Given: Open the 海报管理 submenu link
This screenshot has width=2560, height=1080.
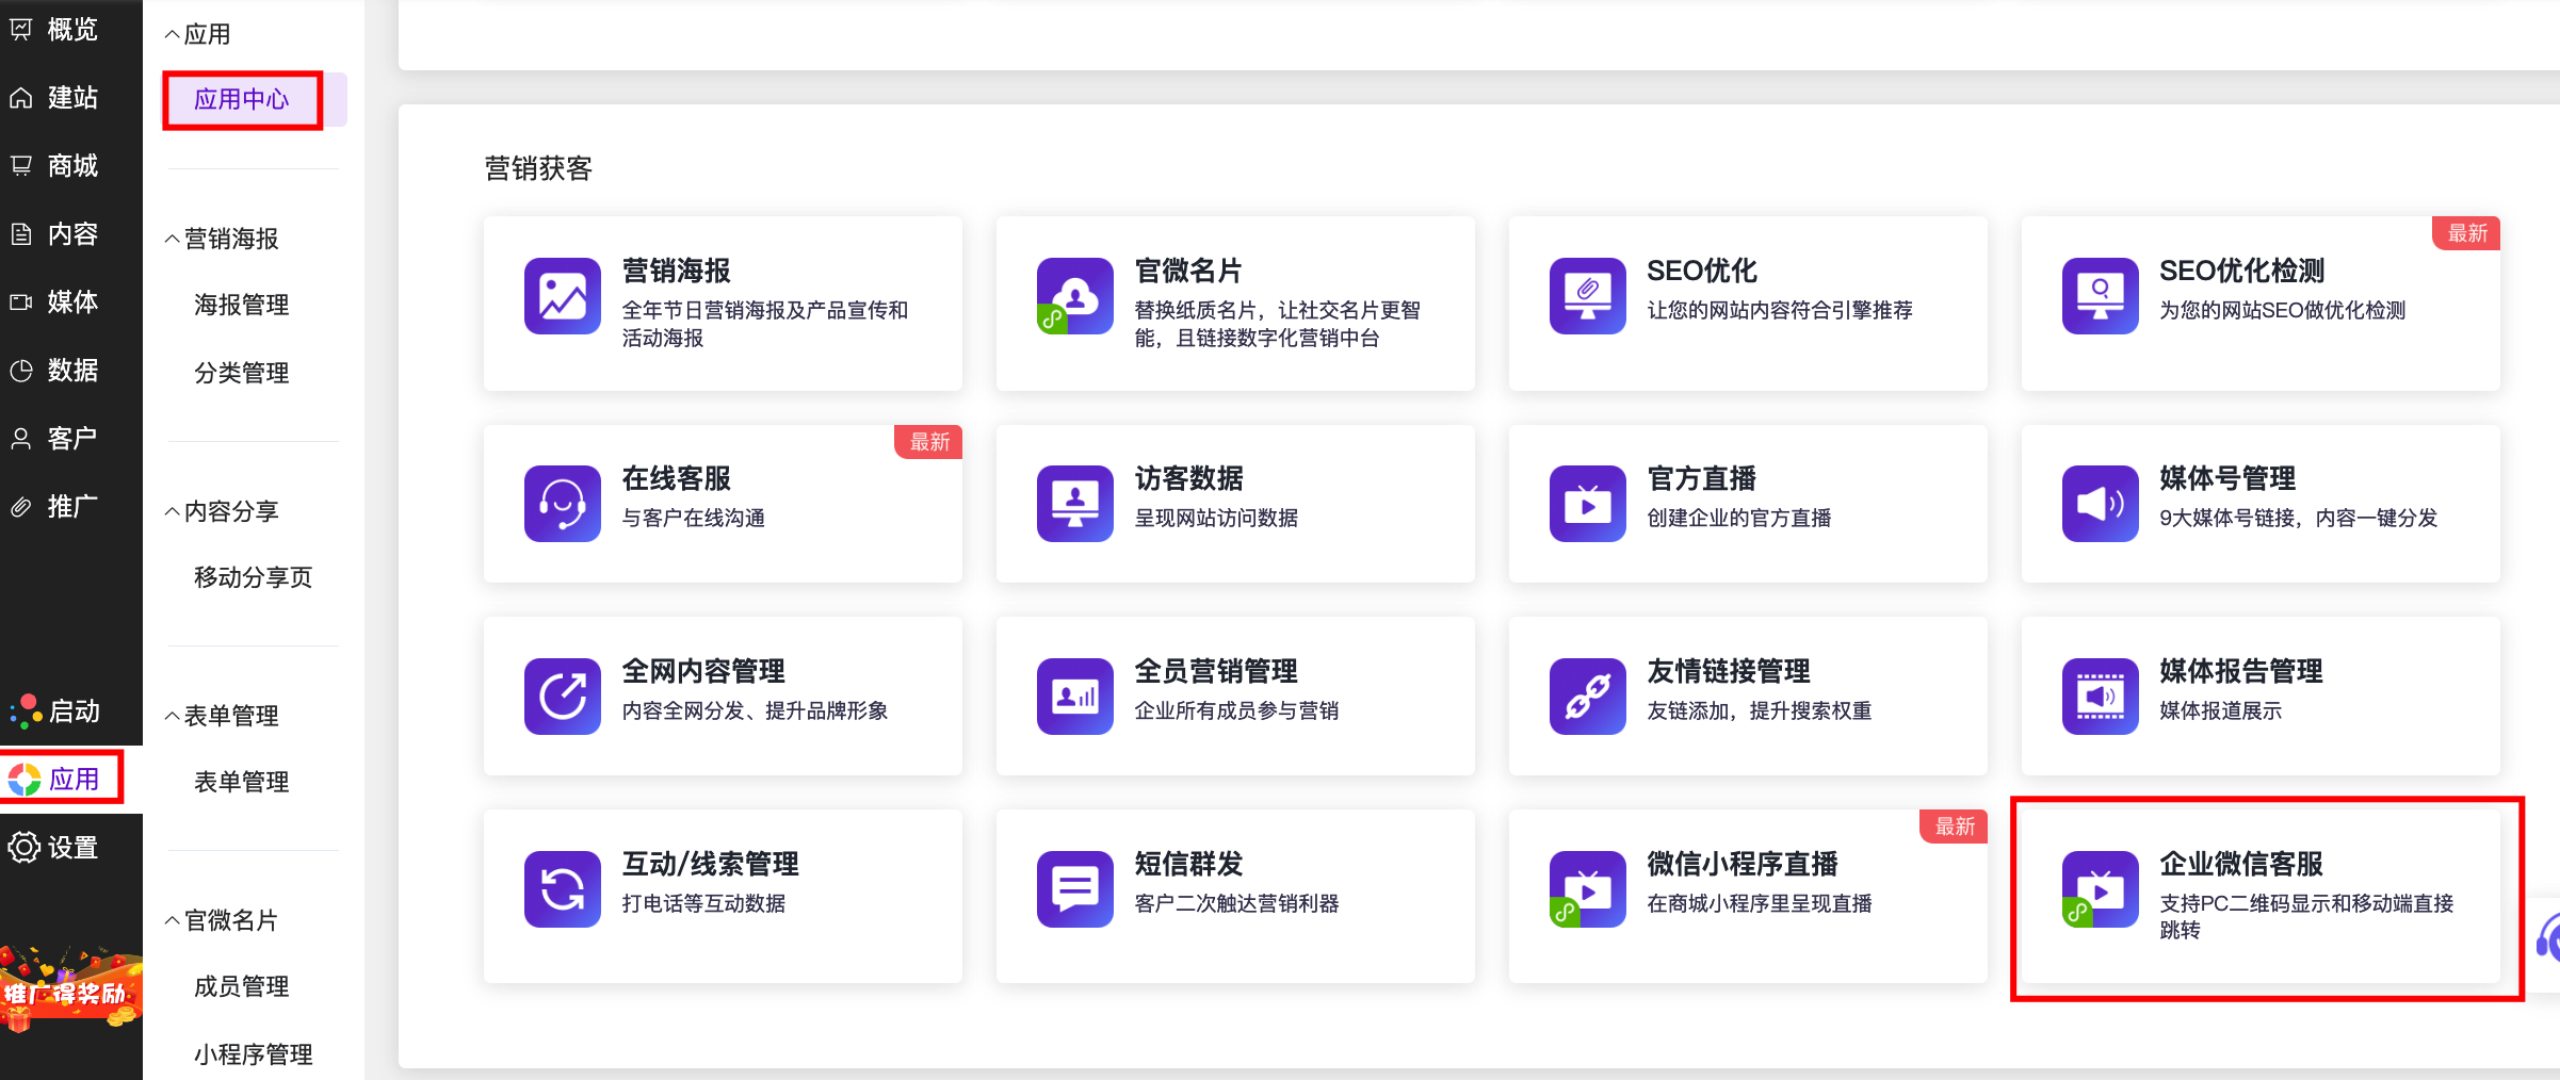Looking at the screenshot, I should (x=242, y=305).
